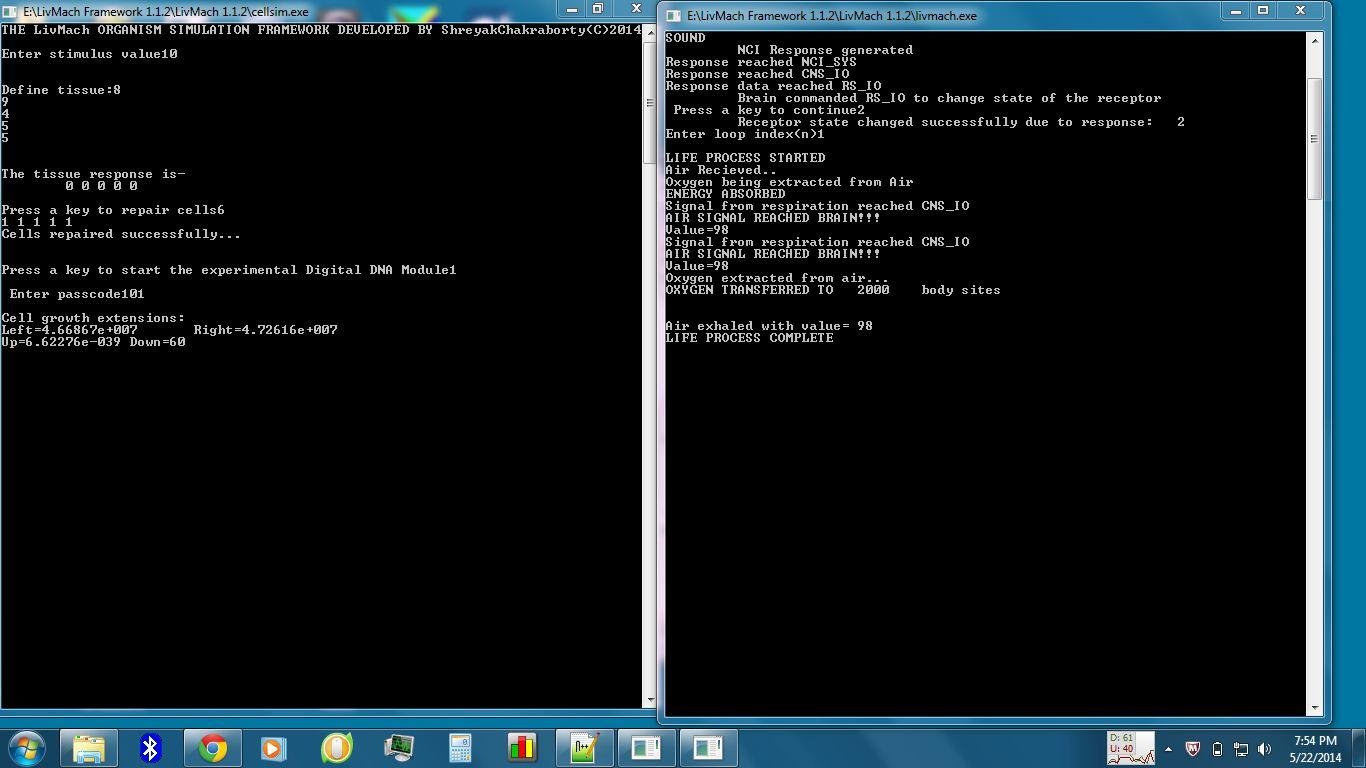Maximize the cellsim.exe window
The height and width of the screenshot is (768, 1366).
599,9
